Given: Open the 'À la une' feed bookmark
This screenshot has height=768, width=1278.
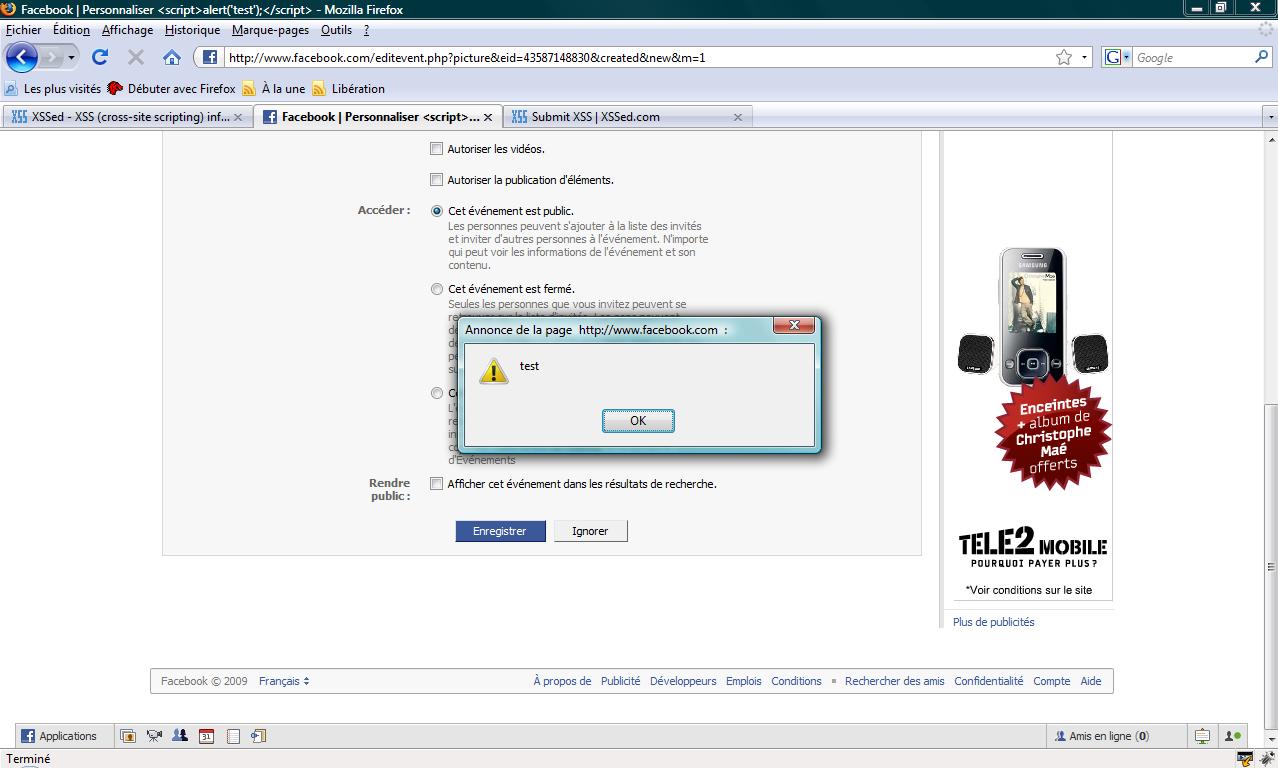Looking at the screenshot, I should click(274, 89).
